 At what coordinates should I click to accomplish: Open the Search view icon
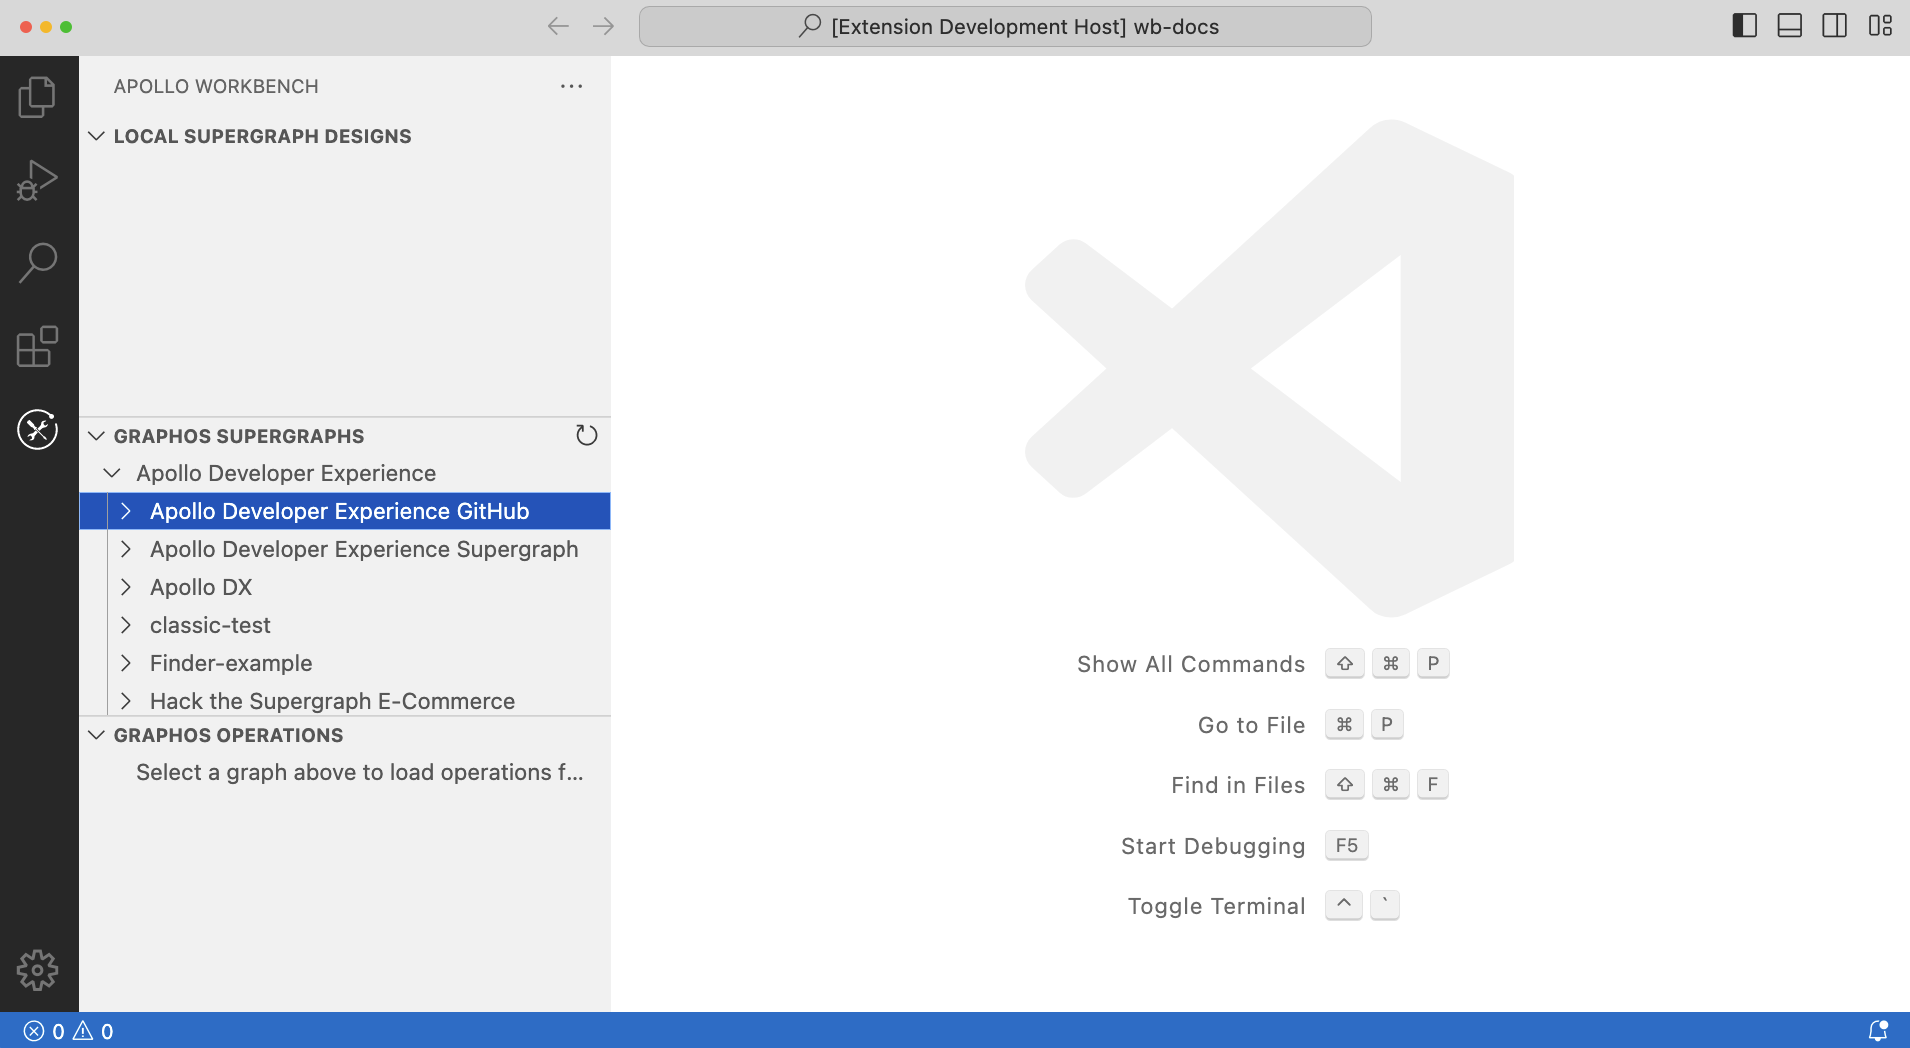(x=38, y=263)
